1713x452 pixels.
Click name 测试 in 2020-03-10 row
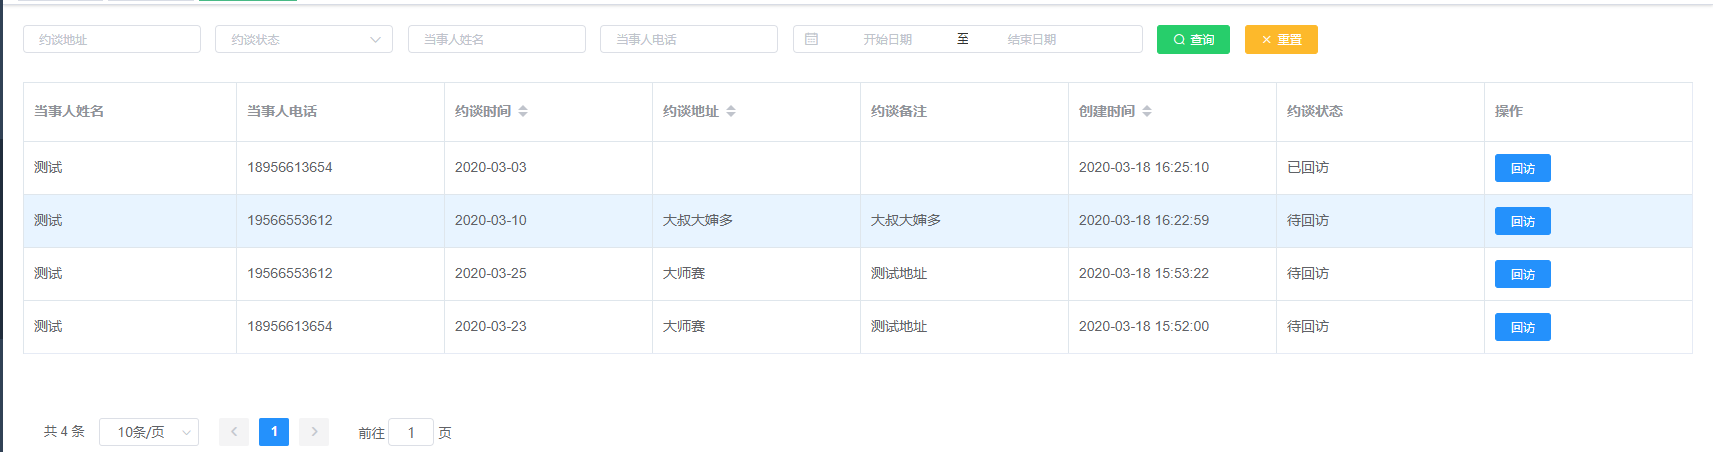48,220
